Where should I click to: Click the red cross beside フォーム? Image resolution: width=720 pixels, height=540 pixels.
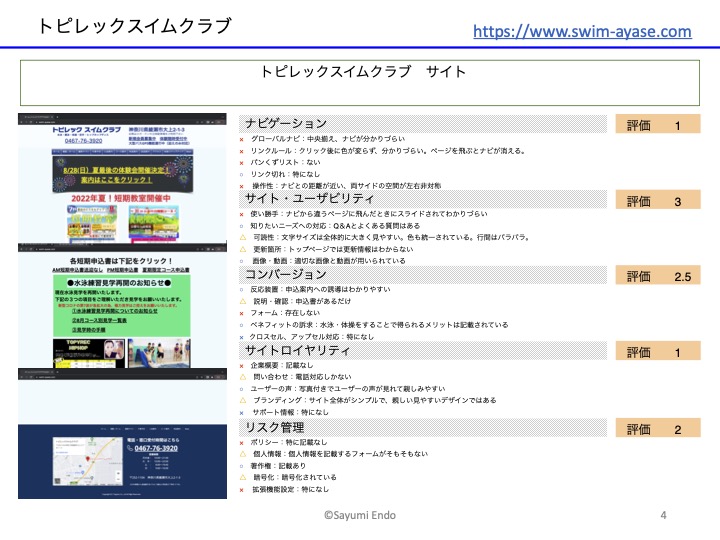coord(242,313)
